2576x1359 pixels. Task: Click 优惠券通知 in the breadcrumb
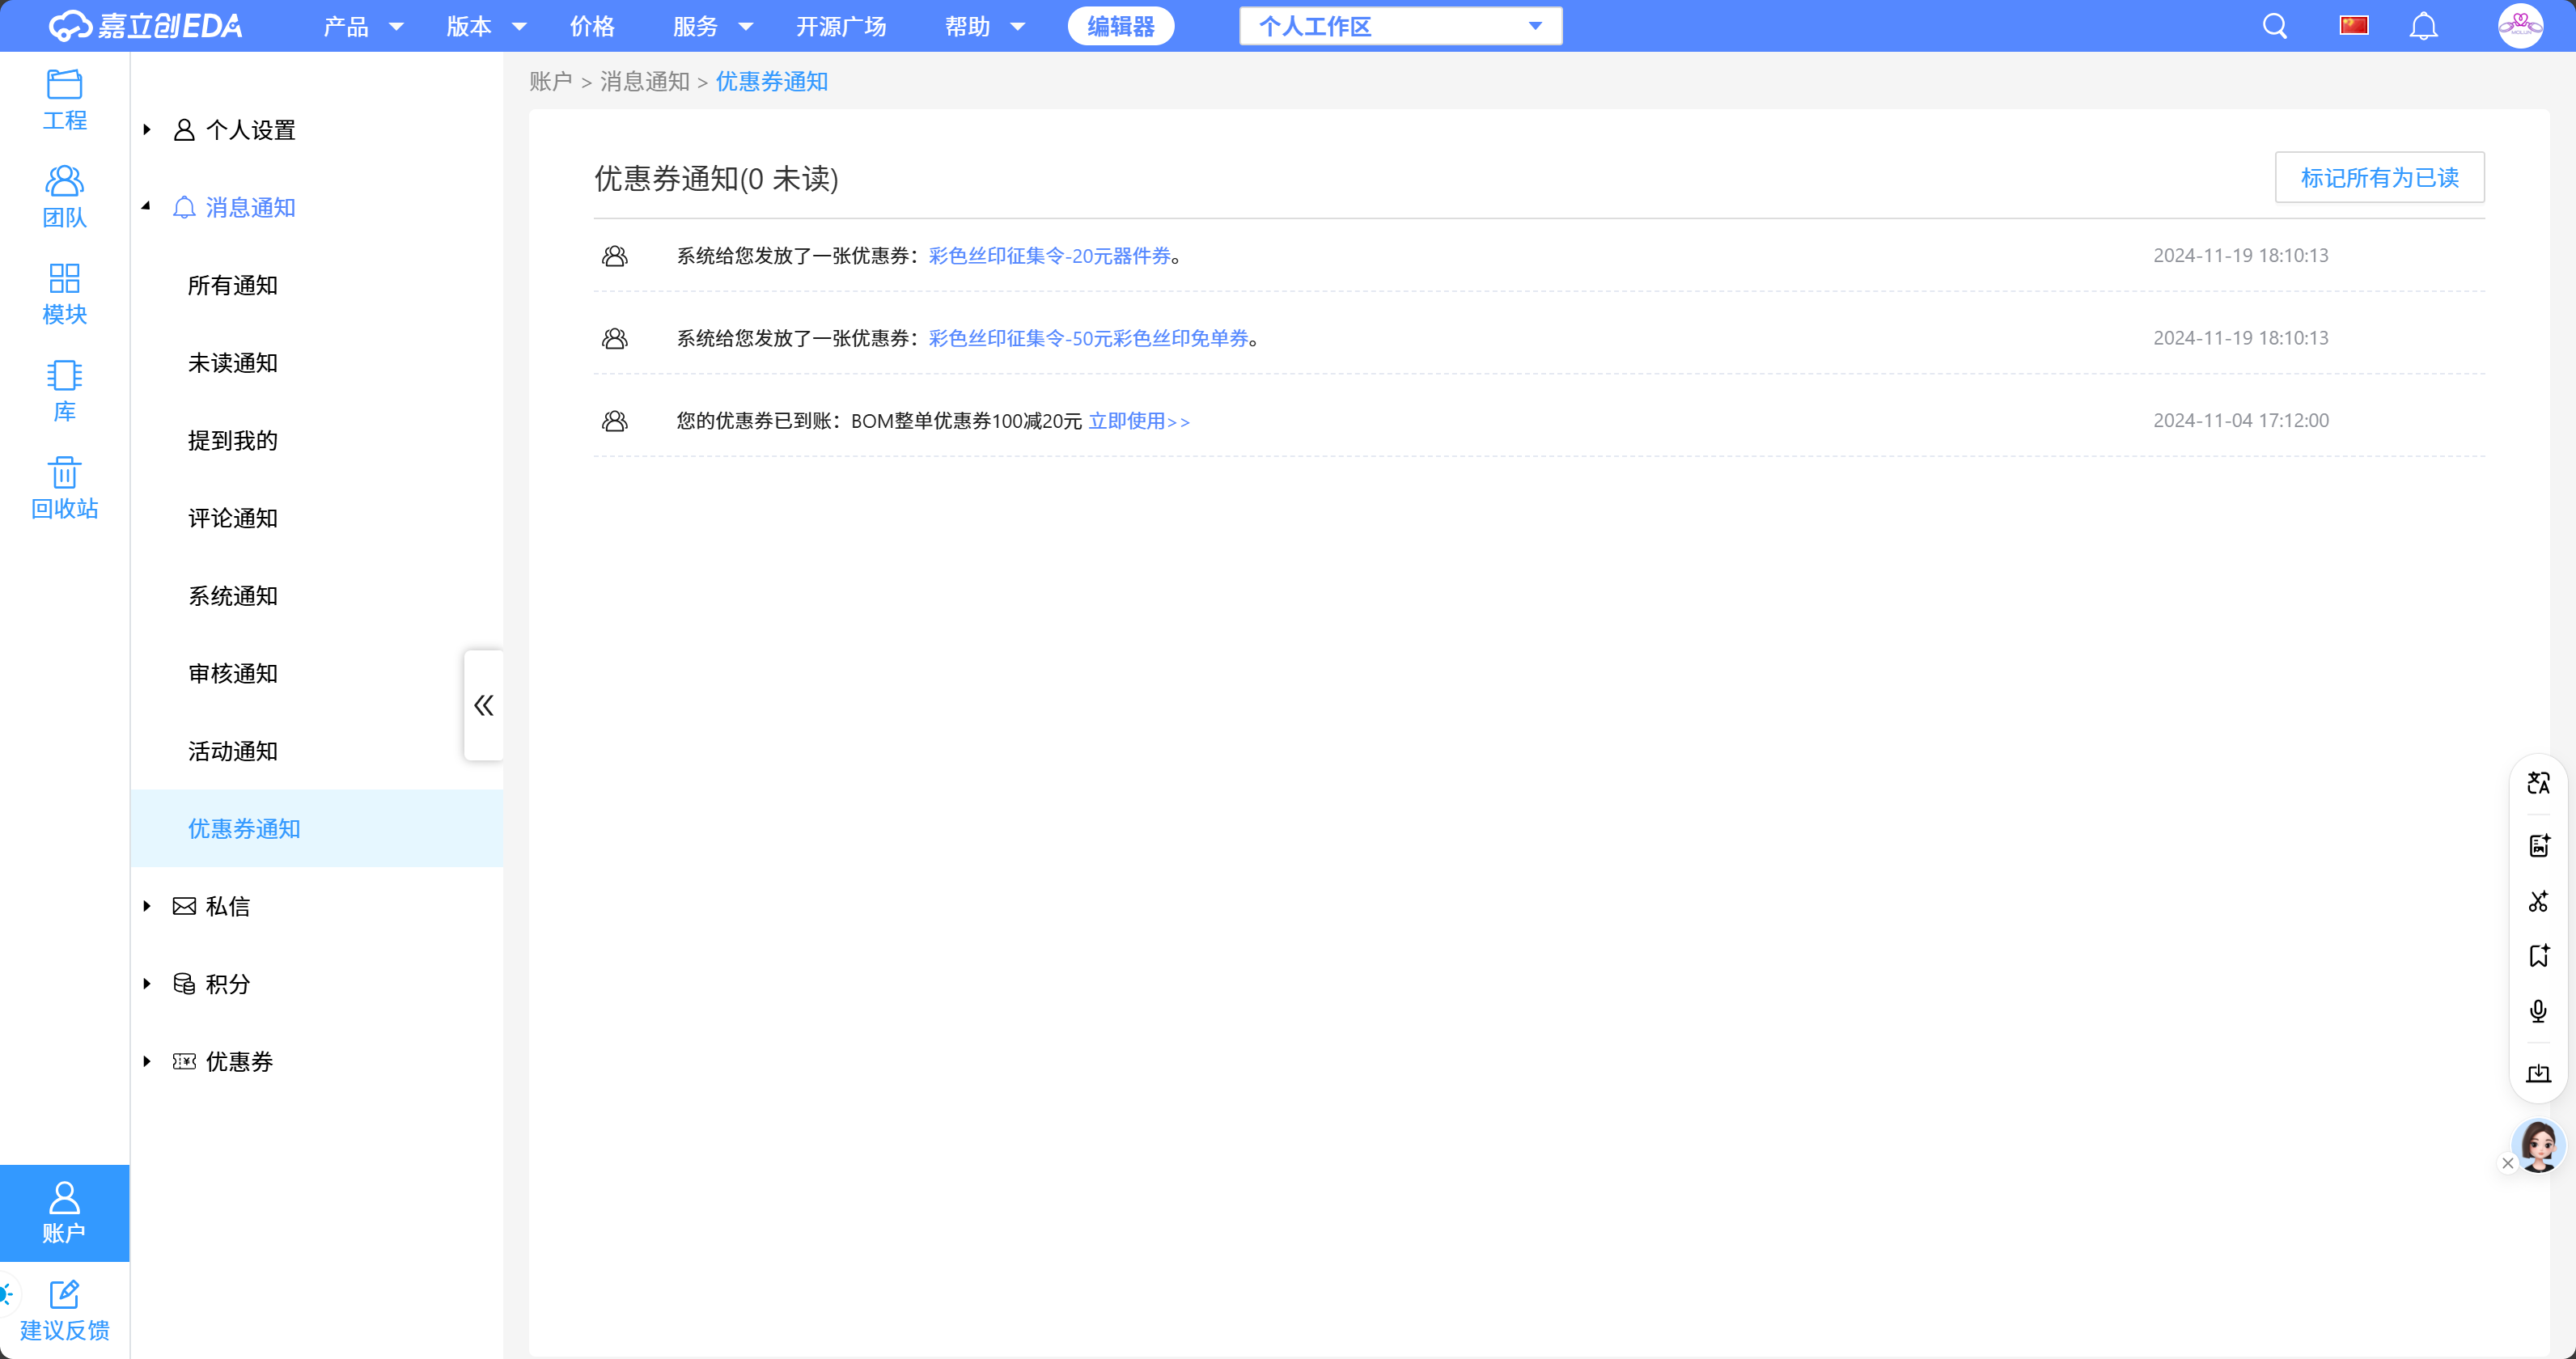click(x=771, y=81)
